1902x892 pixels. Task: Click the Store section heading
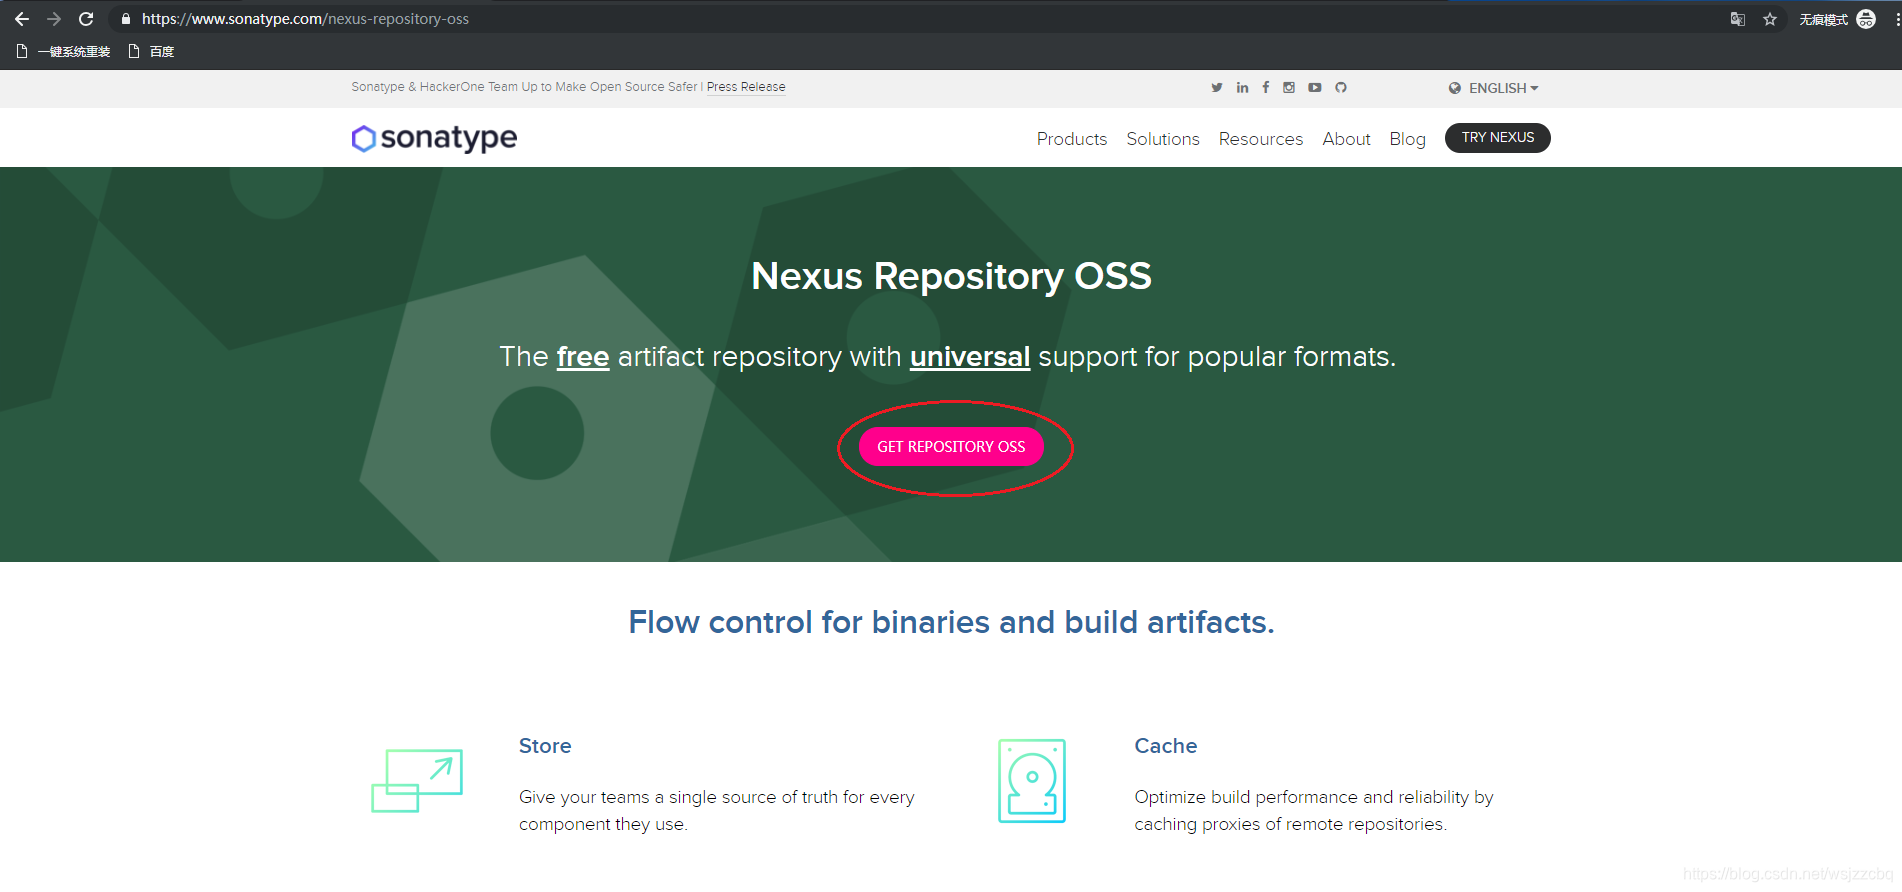545,746
